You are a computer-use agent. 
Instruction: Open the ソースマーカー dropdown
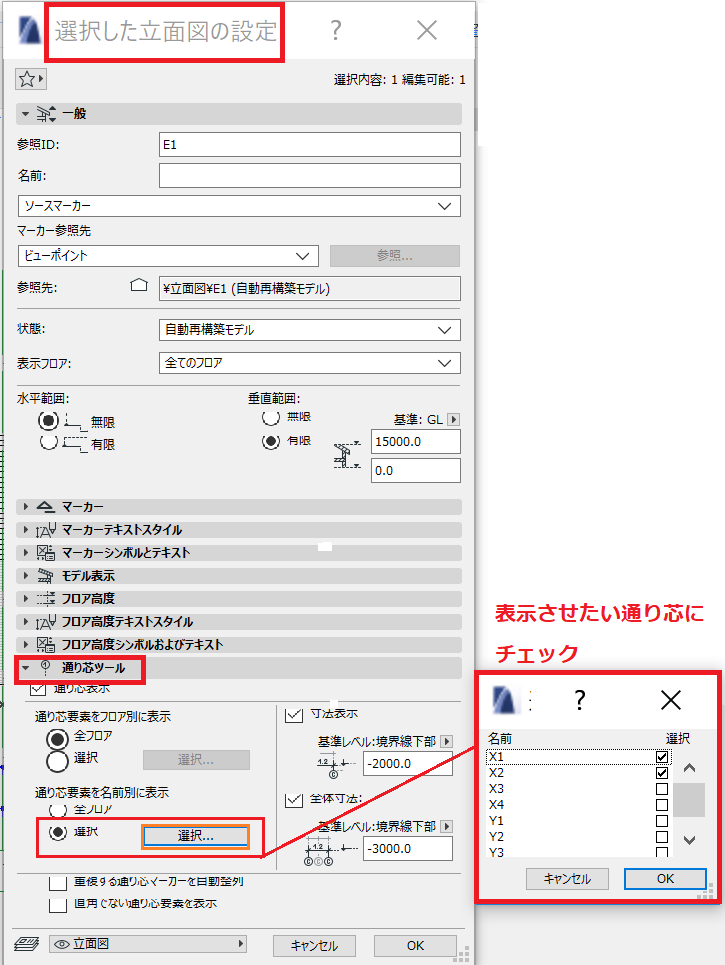click(239, 206)
